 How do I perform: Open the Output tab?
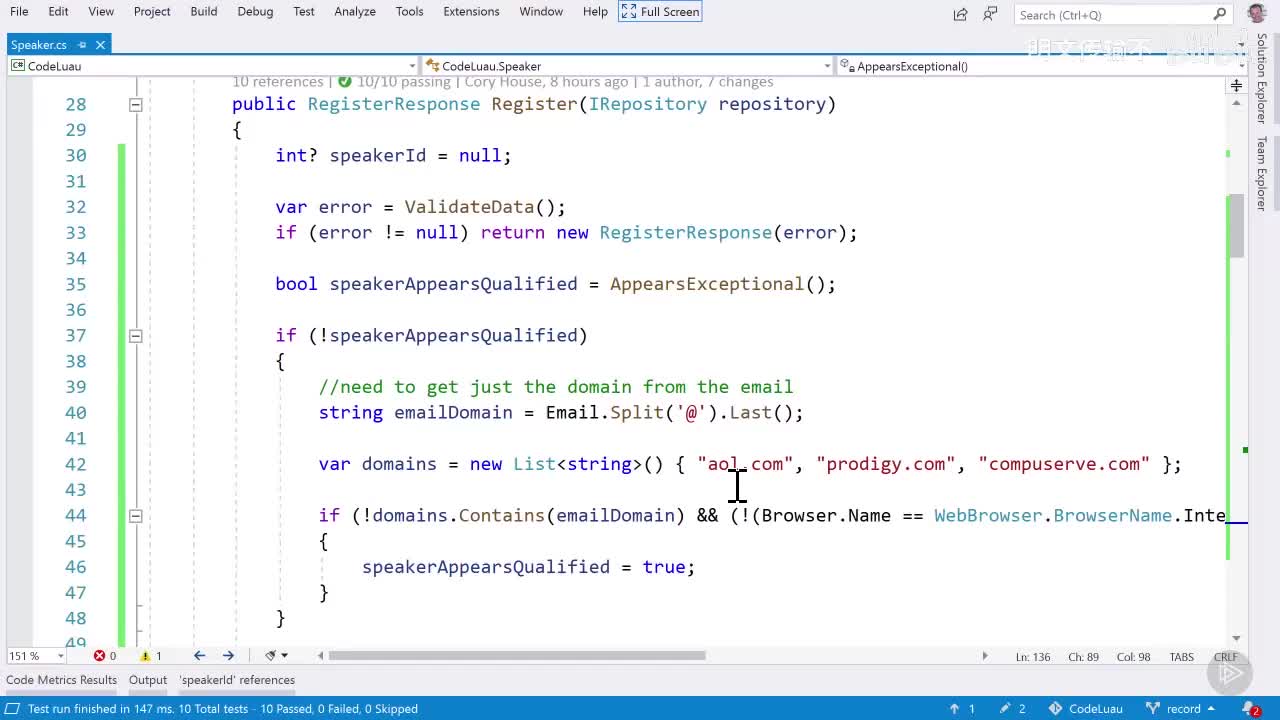coord(148,680)
